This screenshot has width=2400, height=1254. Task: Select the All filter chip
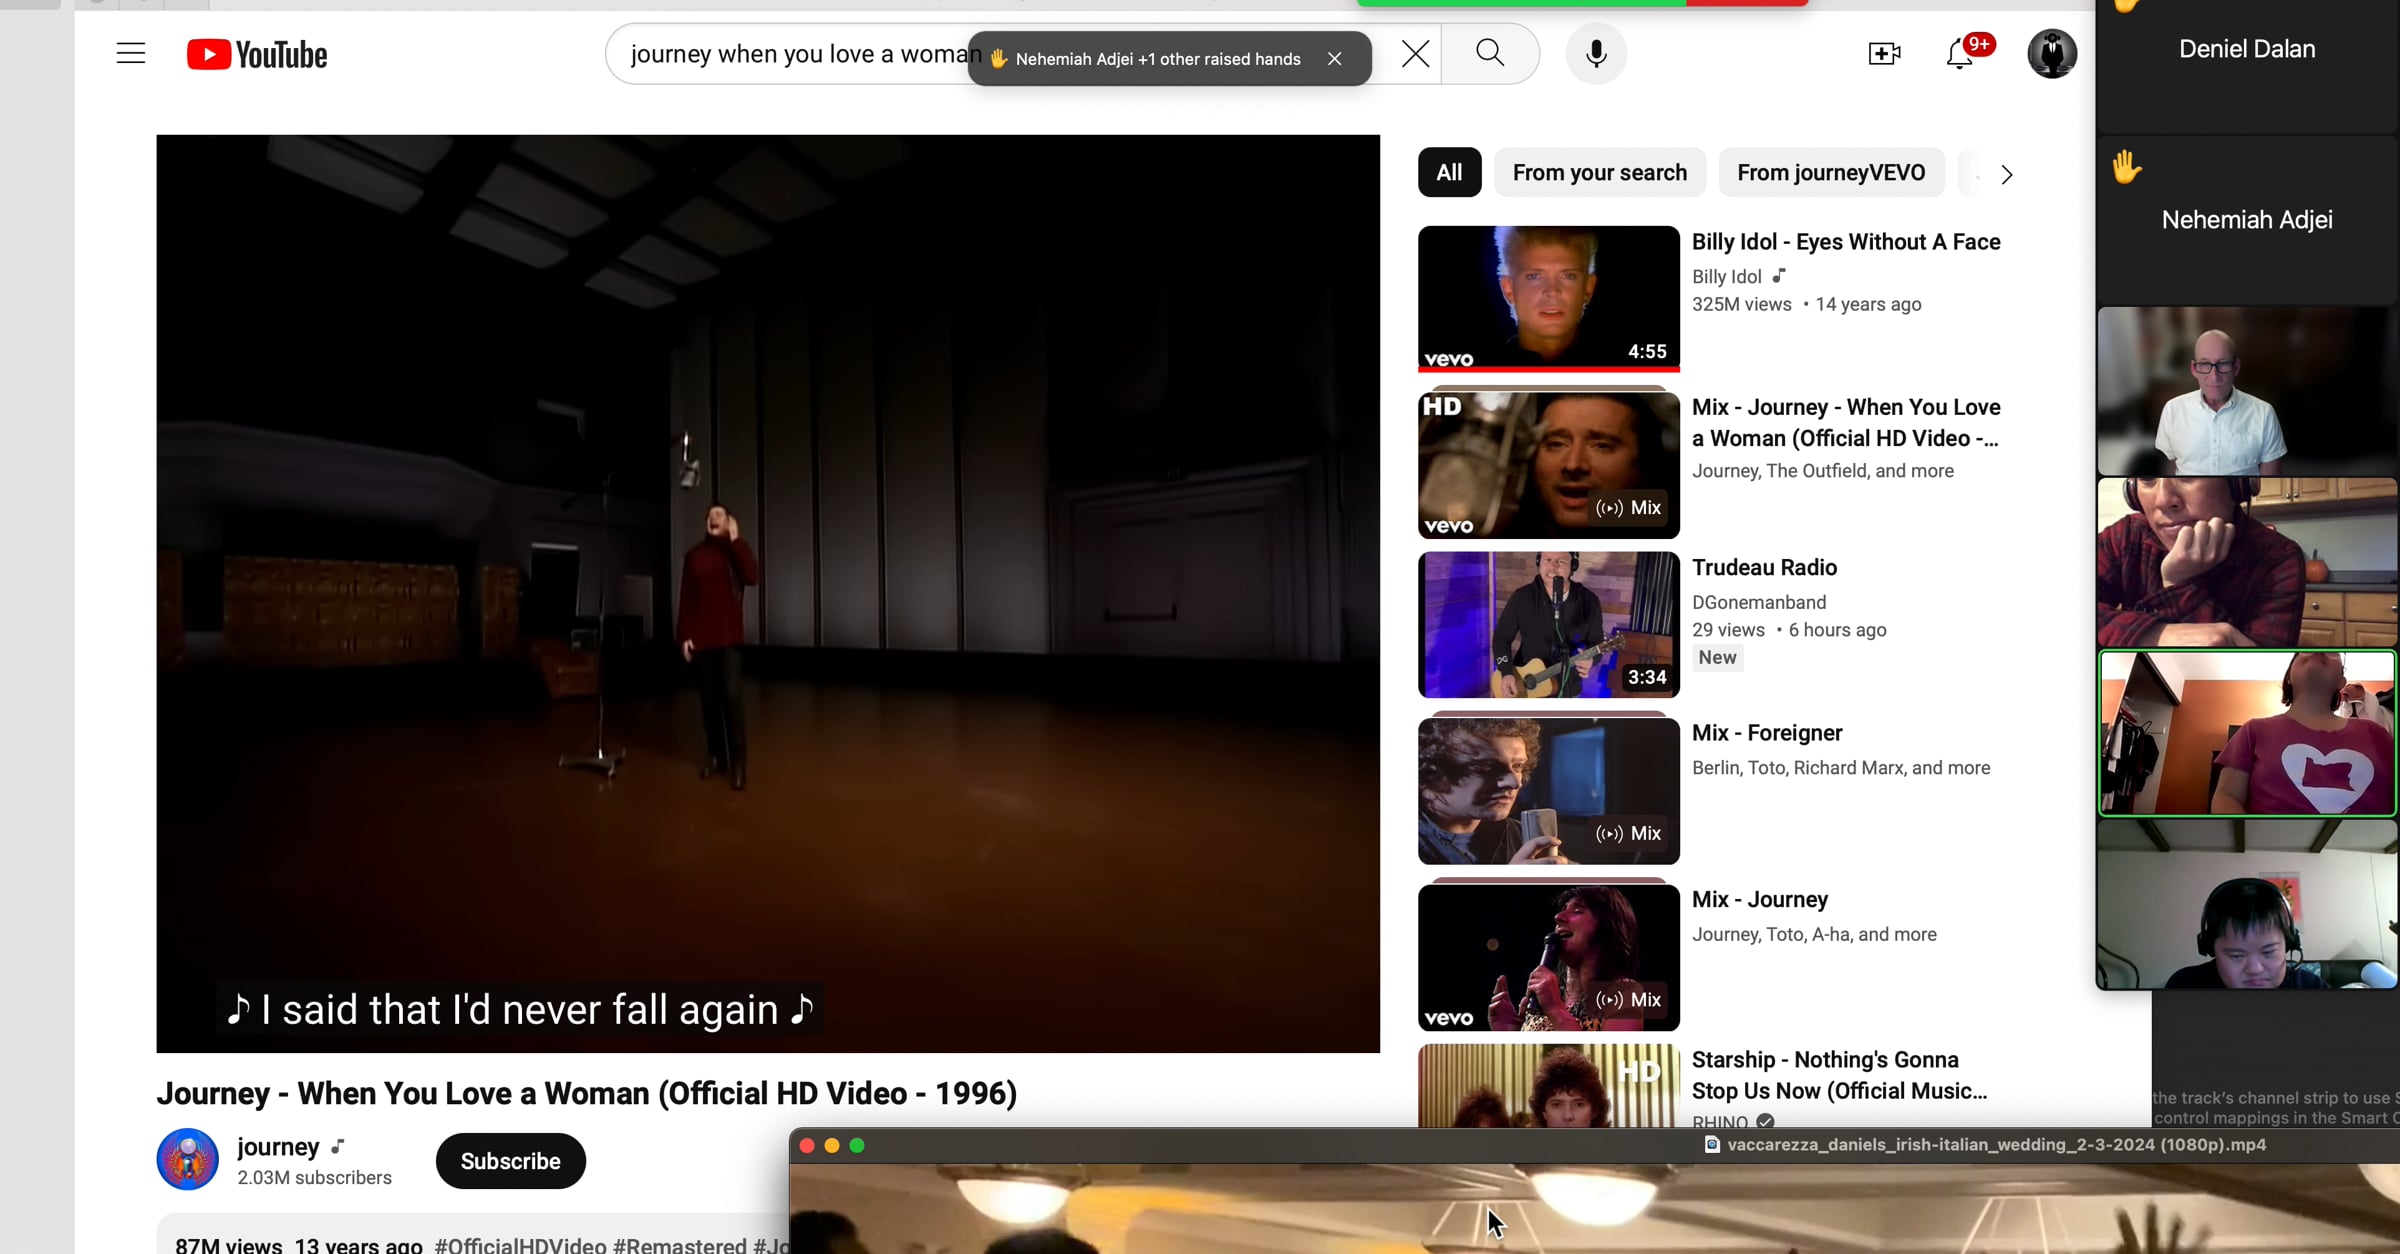pos(1449,173)
